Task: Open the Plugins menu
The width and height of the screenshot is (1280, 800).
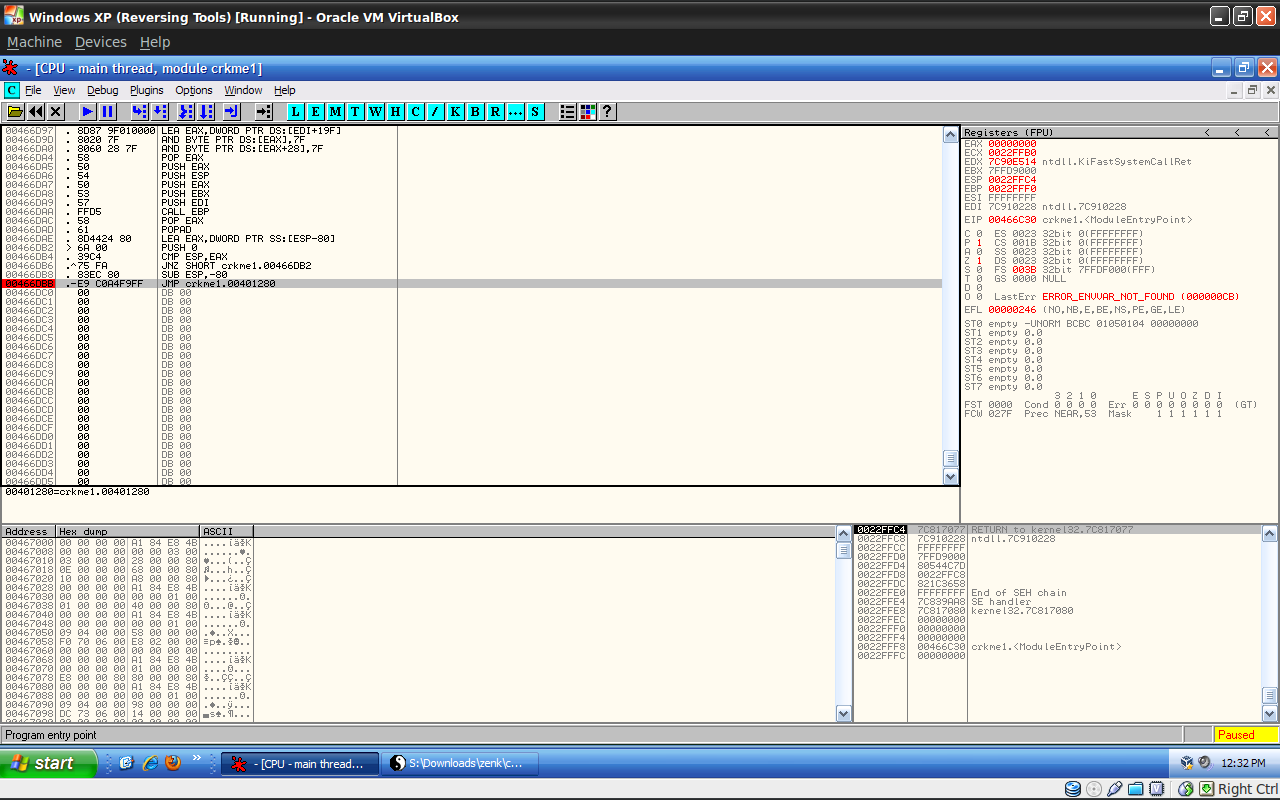Action: pyautogui.click(x=146, y=90)
